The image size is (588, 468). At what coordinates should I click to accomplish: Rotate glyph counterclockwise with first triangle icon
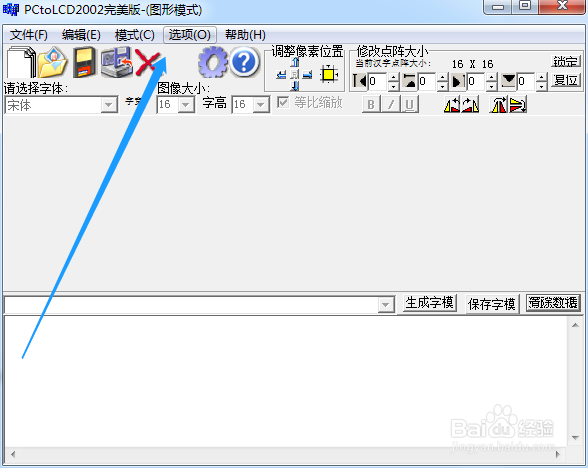[452, 104]
